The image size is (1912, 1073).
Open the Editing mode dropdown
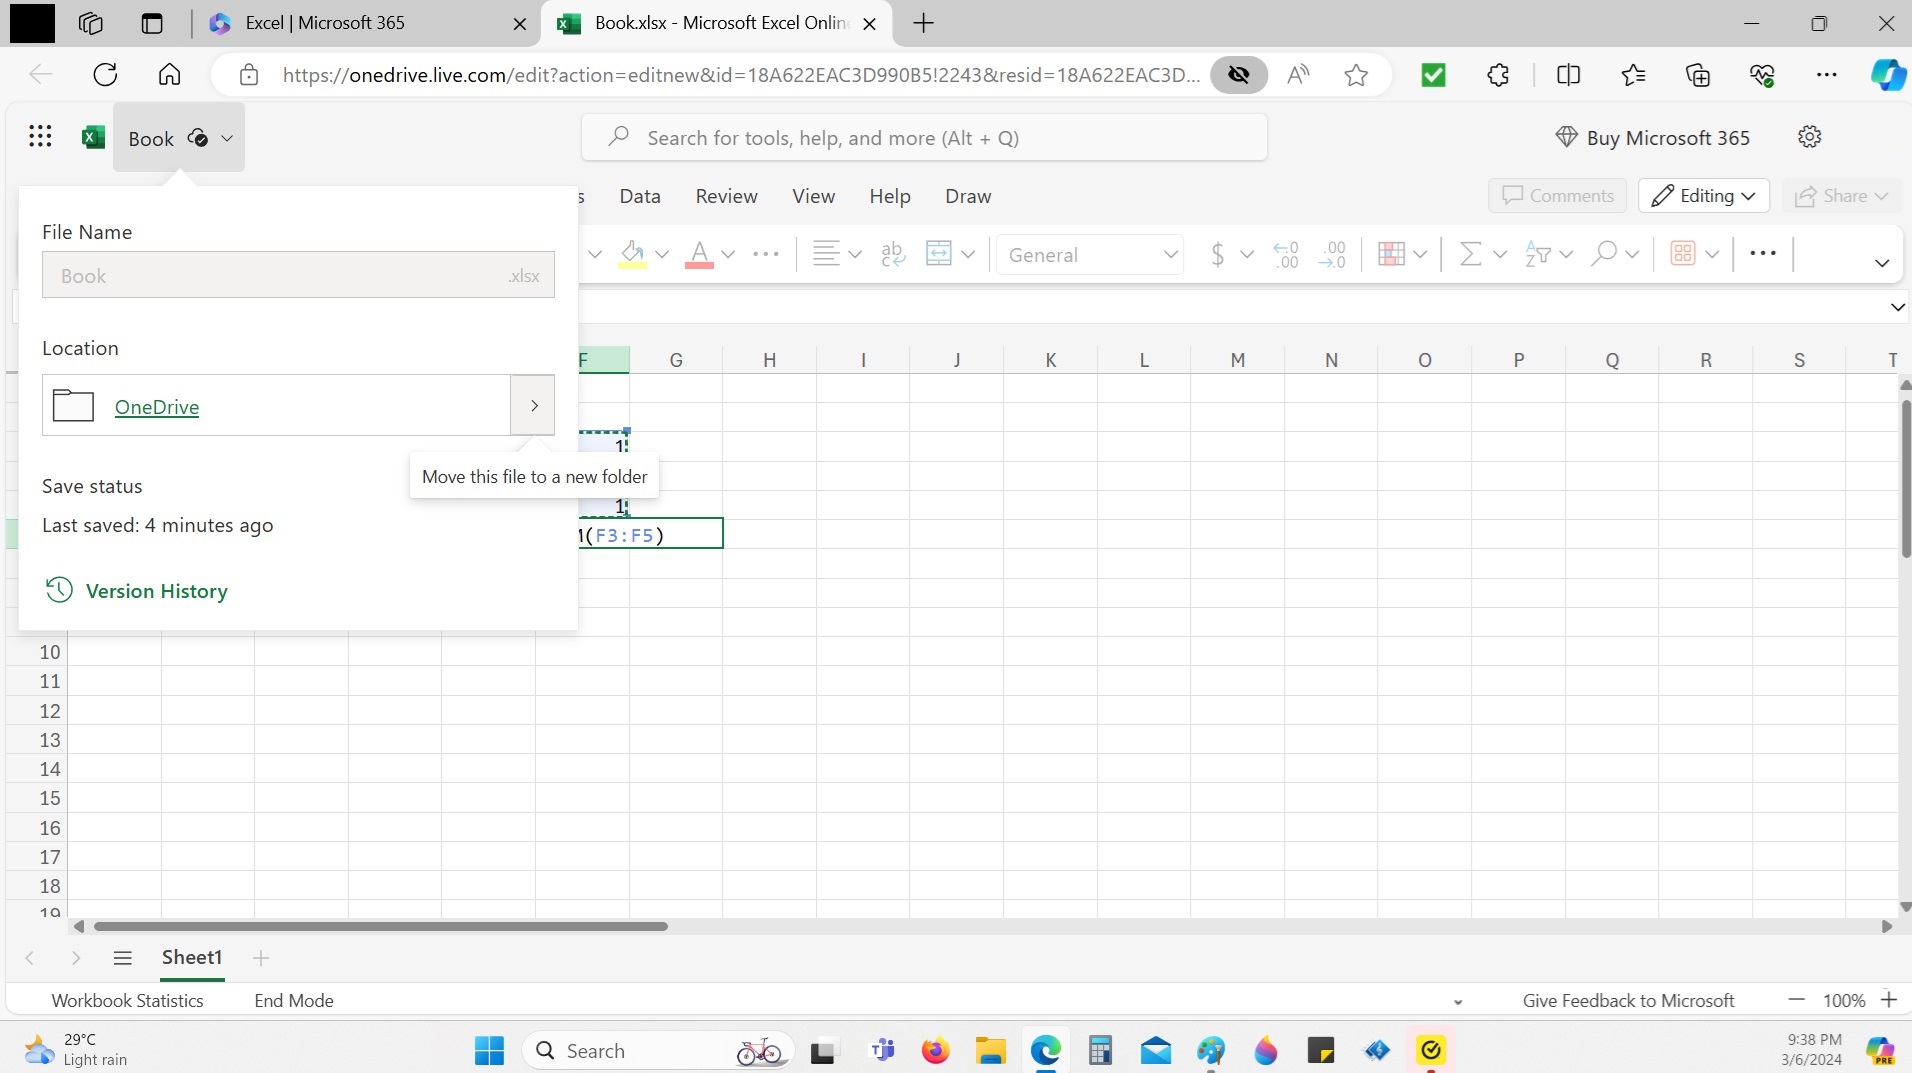[x=1703, y=196]
